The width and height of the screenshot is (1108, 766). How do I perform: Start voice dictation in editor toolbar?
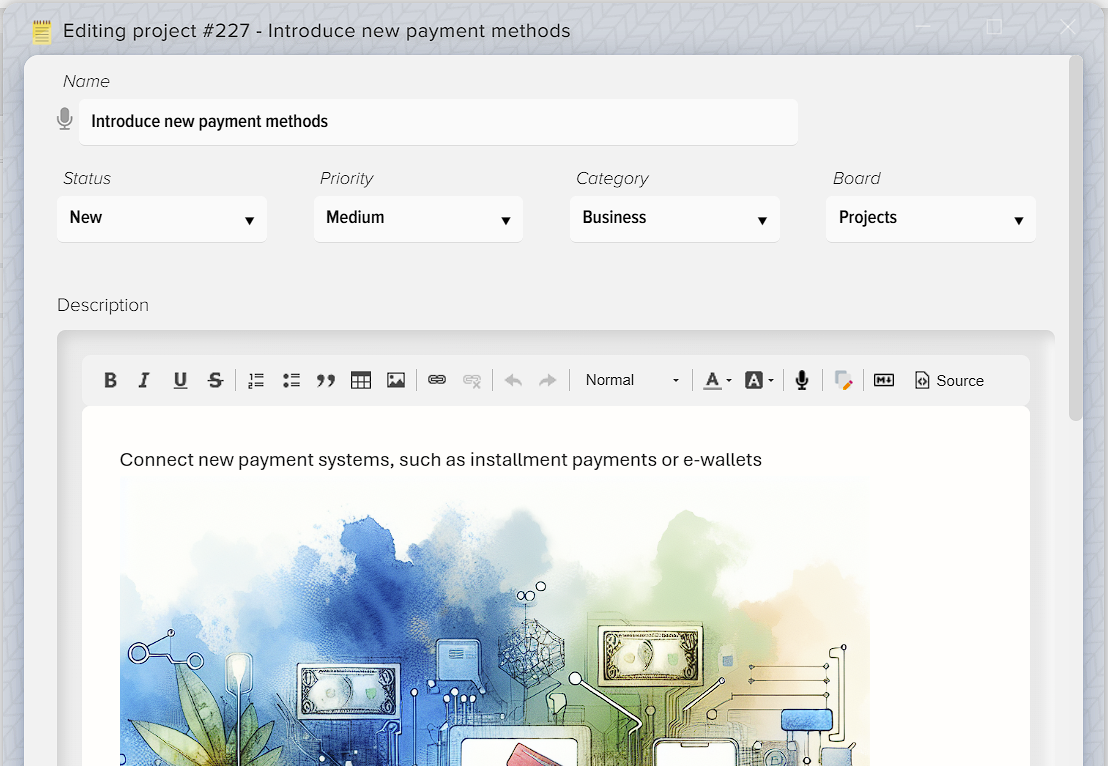(x=801, y=380)
